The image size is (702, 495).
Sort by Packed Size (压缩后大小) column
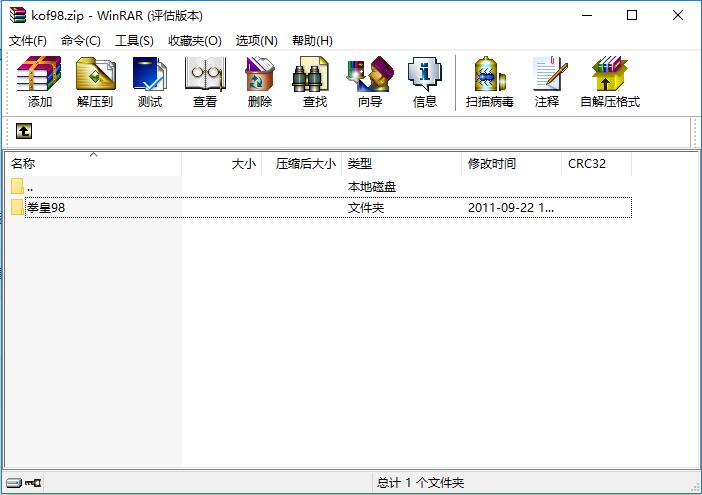[x=302, y=164]
